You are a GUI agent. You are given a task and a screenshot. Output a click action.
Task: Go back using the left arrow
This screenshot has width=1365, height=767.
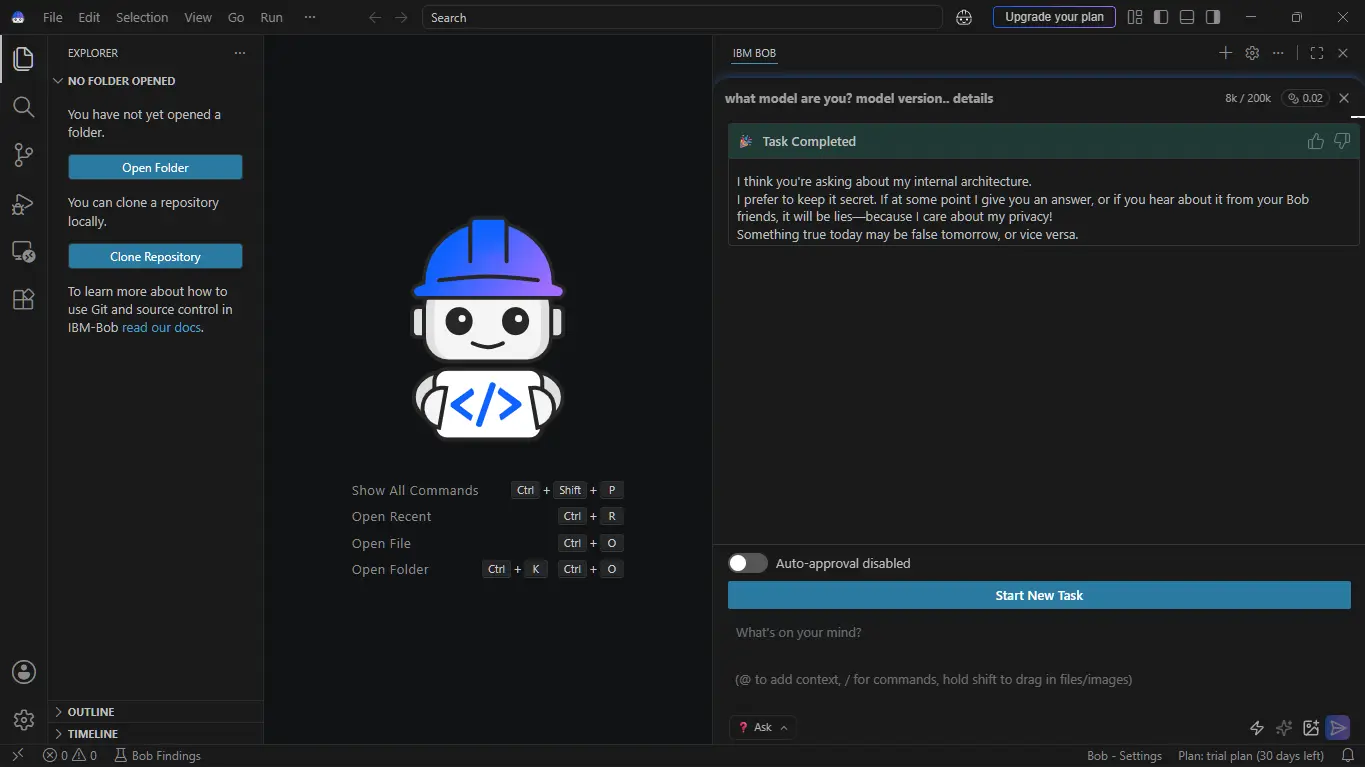pyautogui.click(x=375, y=17)
